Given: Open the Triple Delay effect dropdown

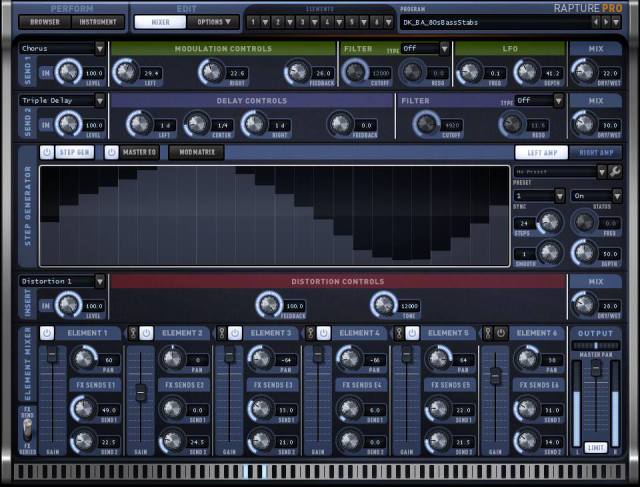Looking at the screenshot, I should [100, 100].
